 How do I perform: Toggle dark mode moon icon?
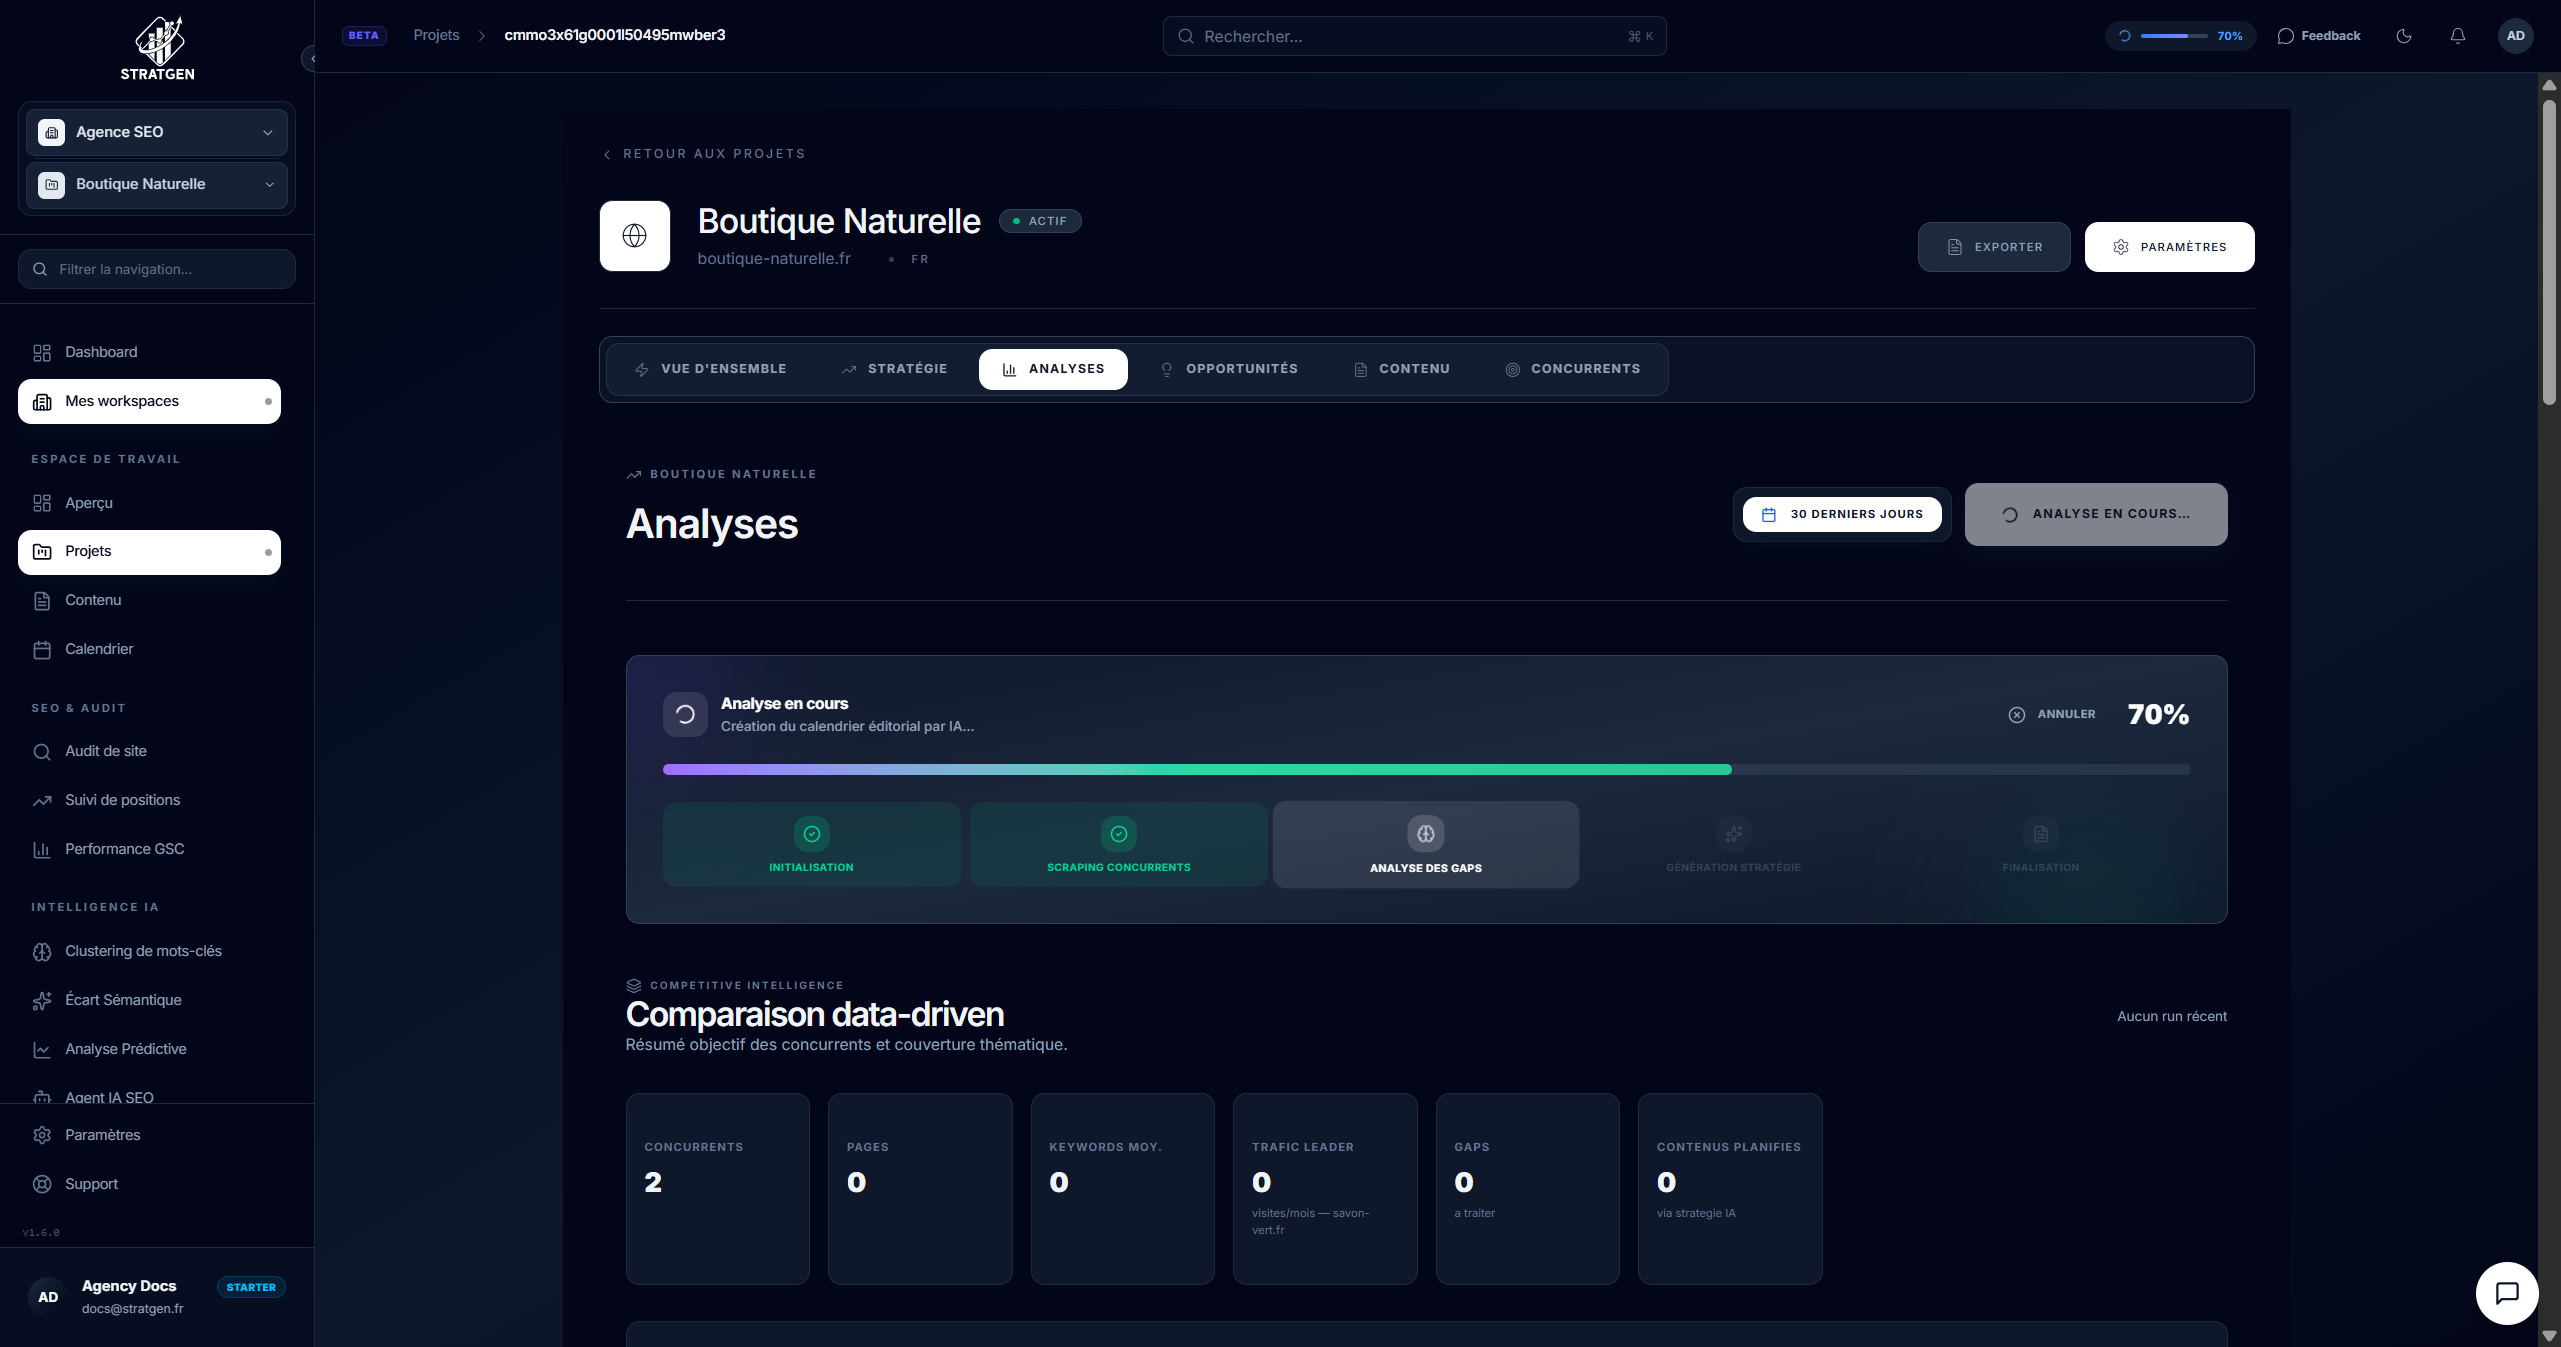(x=2404, y=36)
